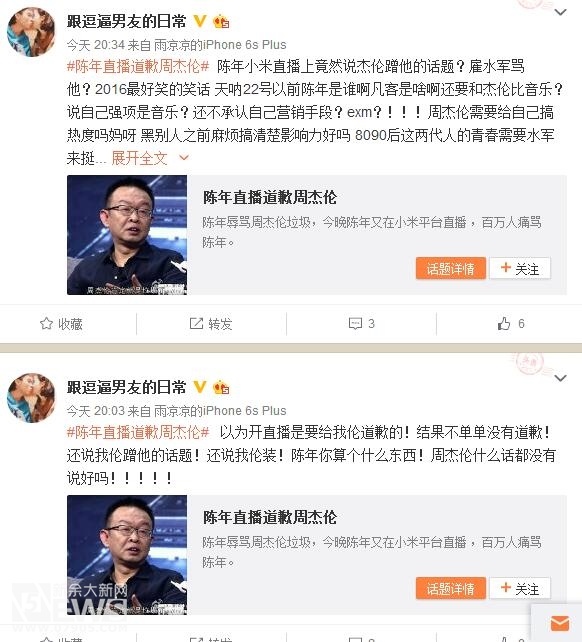
Task: Open comments on first post showing 3
Action: pos(362,323)
